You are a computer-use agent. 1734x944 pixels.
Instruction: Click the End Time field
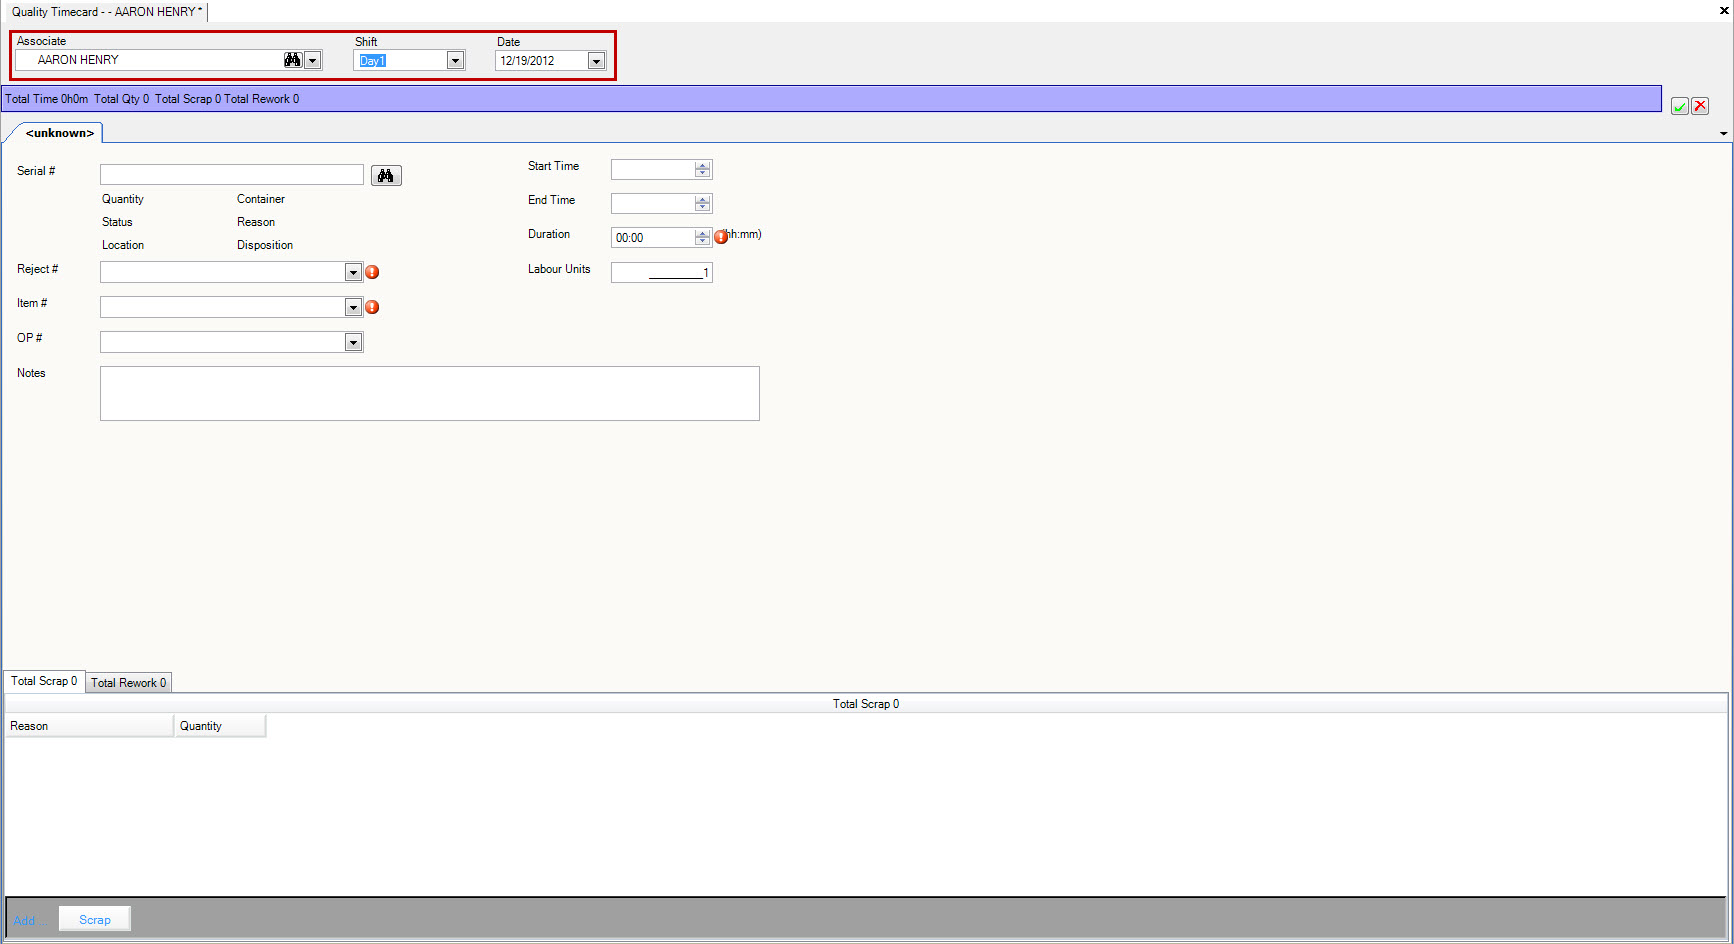click(653, 203)
